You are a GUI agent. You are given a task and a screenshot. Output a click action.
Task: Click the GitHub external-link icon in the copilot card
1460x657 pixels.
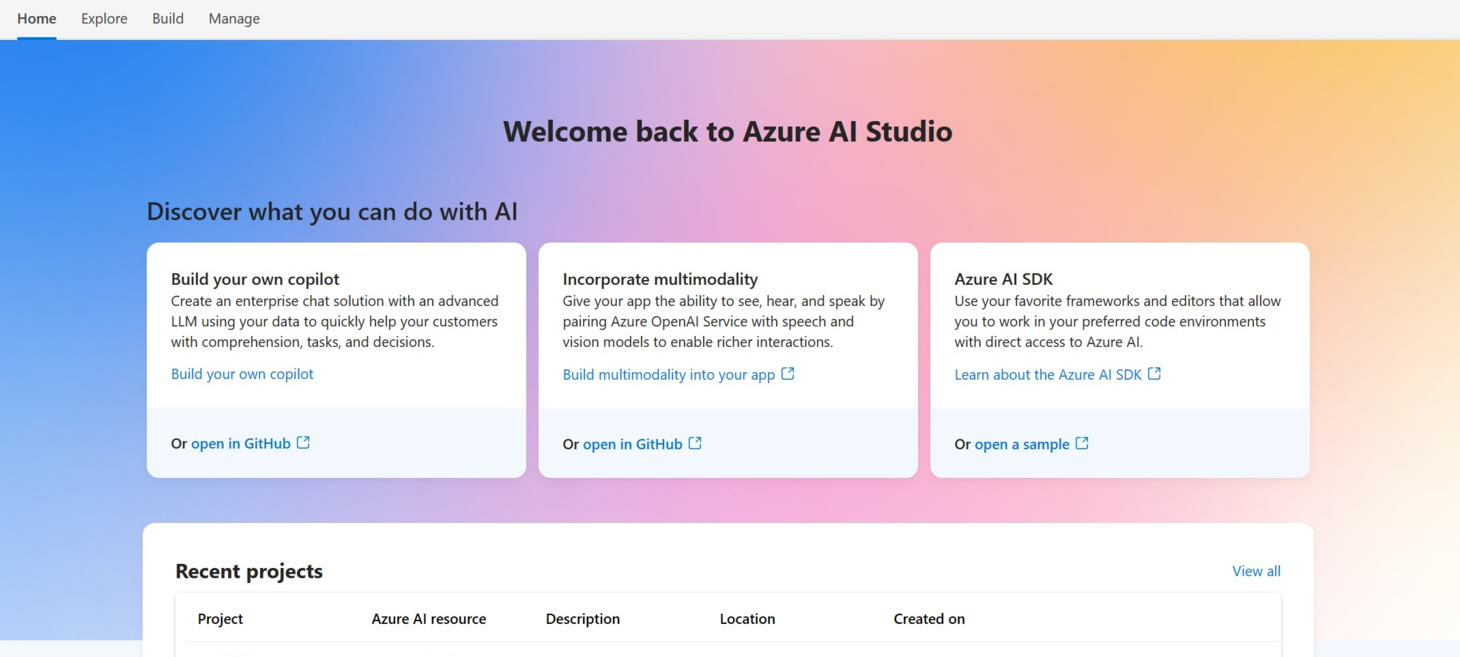click(x=303, y=442)
